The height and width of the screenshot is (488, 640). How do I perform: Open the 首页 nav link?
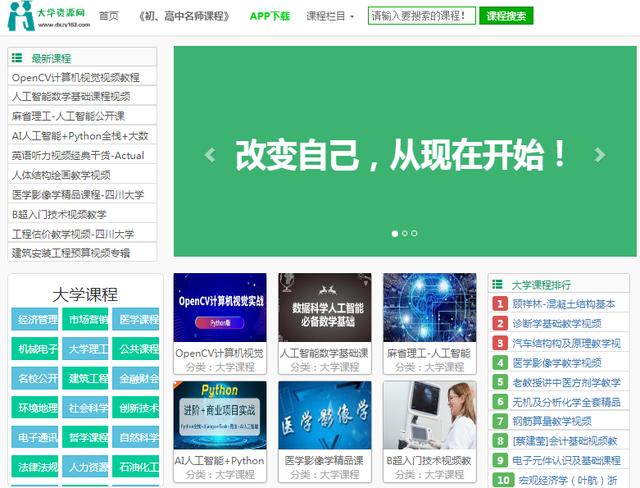click(x=109, y=16)
